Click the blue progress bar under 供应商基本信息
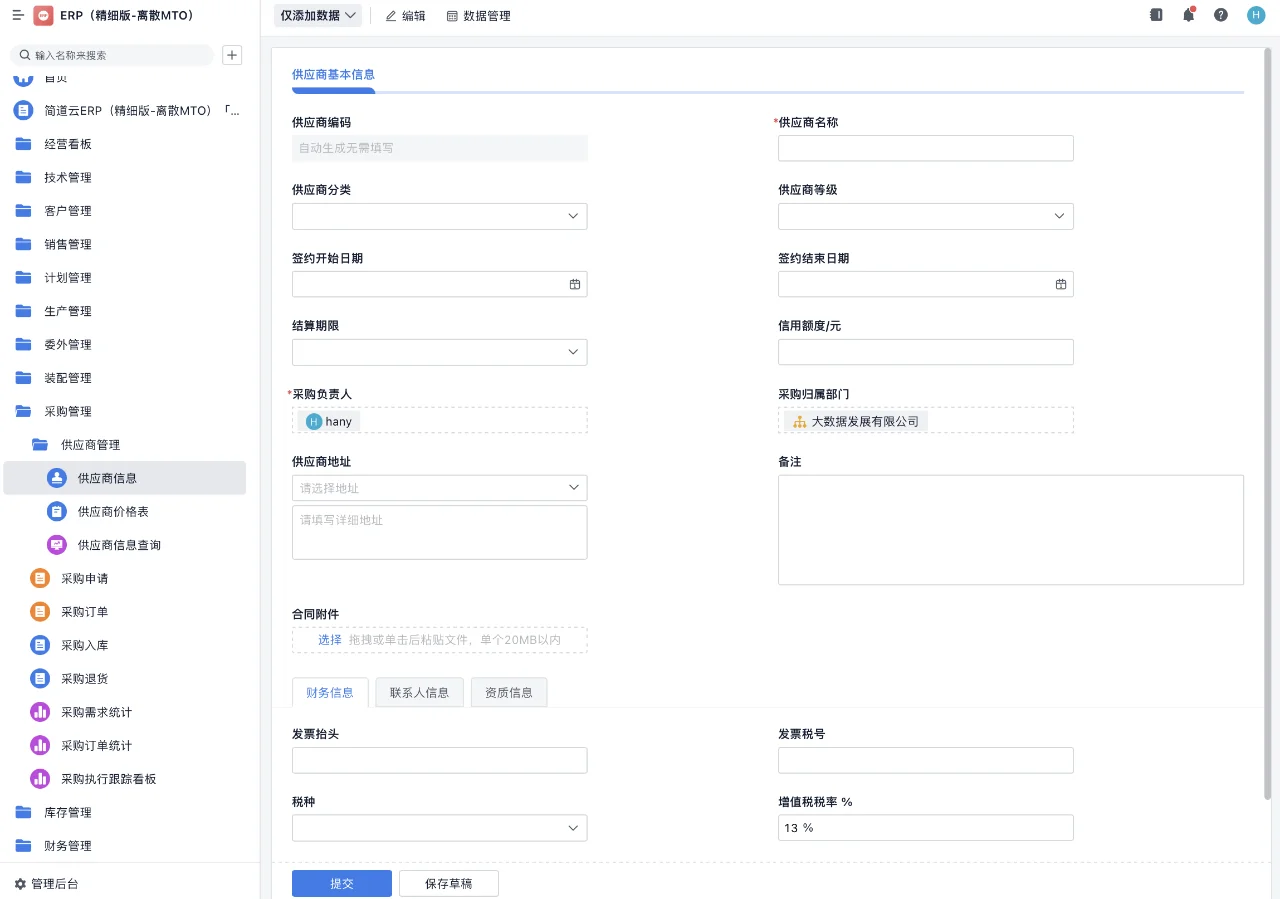 coord(332,90)
